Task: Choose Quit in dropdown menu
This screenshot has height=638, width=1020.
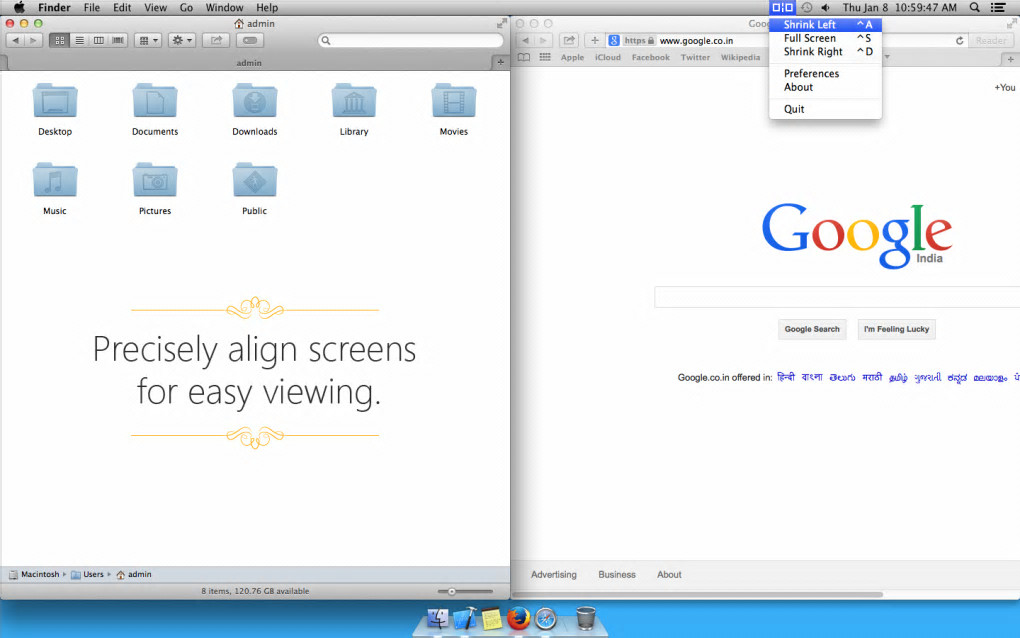Action: tap(825, 109)
